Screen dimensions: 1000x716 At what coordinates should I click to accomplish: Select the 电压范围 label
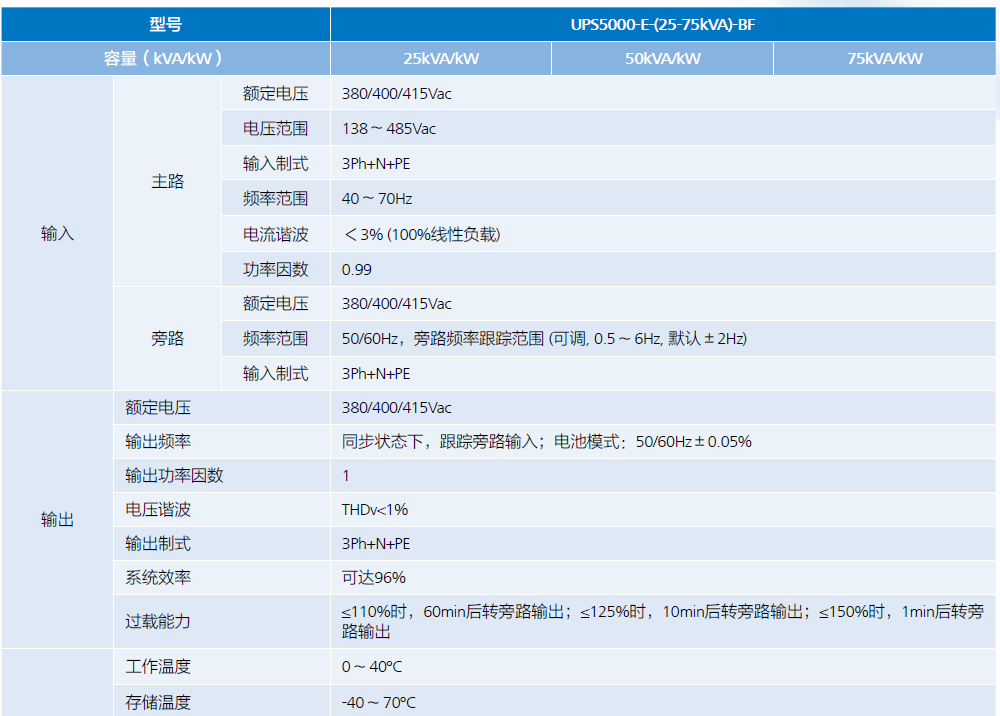tap(276, 129)
